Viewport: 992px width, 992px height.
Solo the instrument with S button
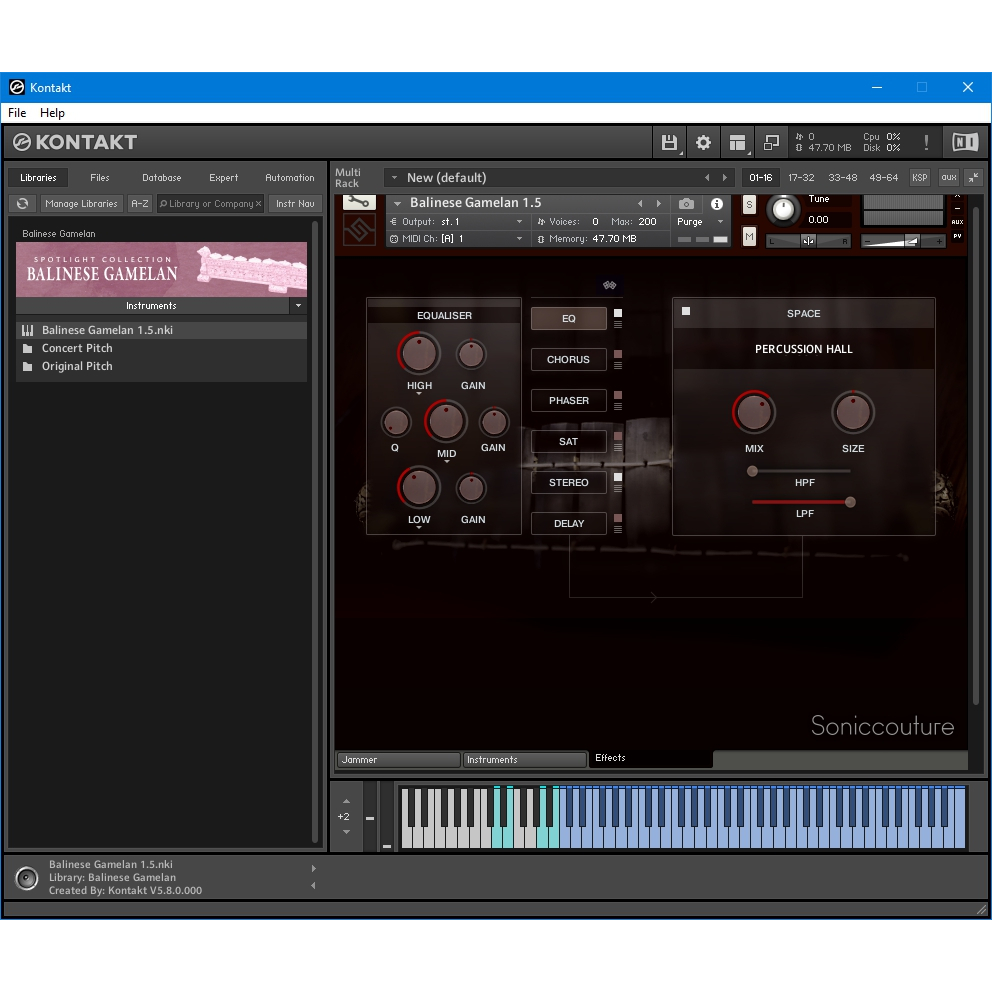click(x=749, y=205)
